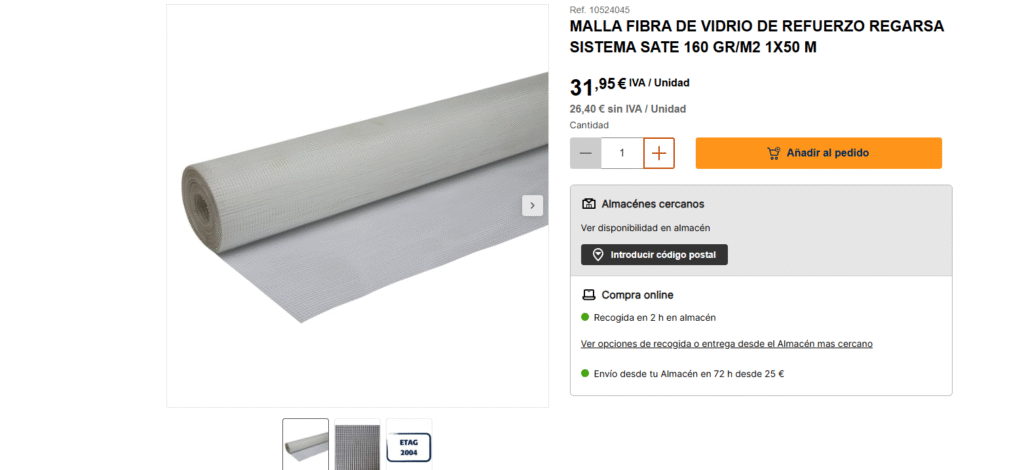Select the mesh close-up texture thumbnail
The width and height of the screenshot is (1024, 470).
click(357, 444)
